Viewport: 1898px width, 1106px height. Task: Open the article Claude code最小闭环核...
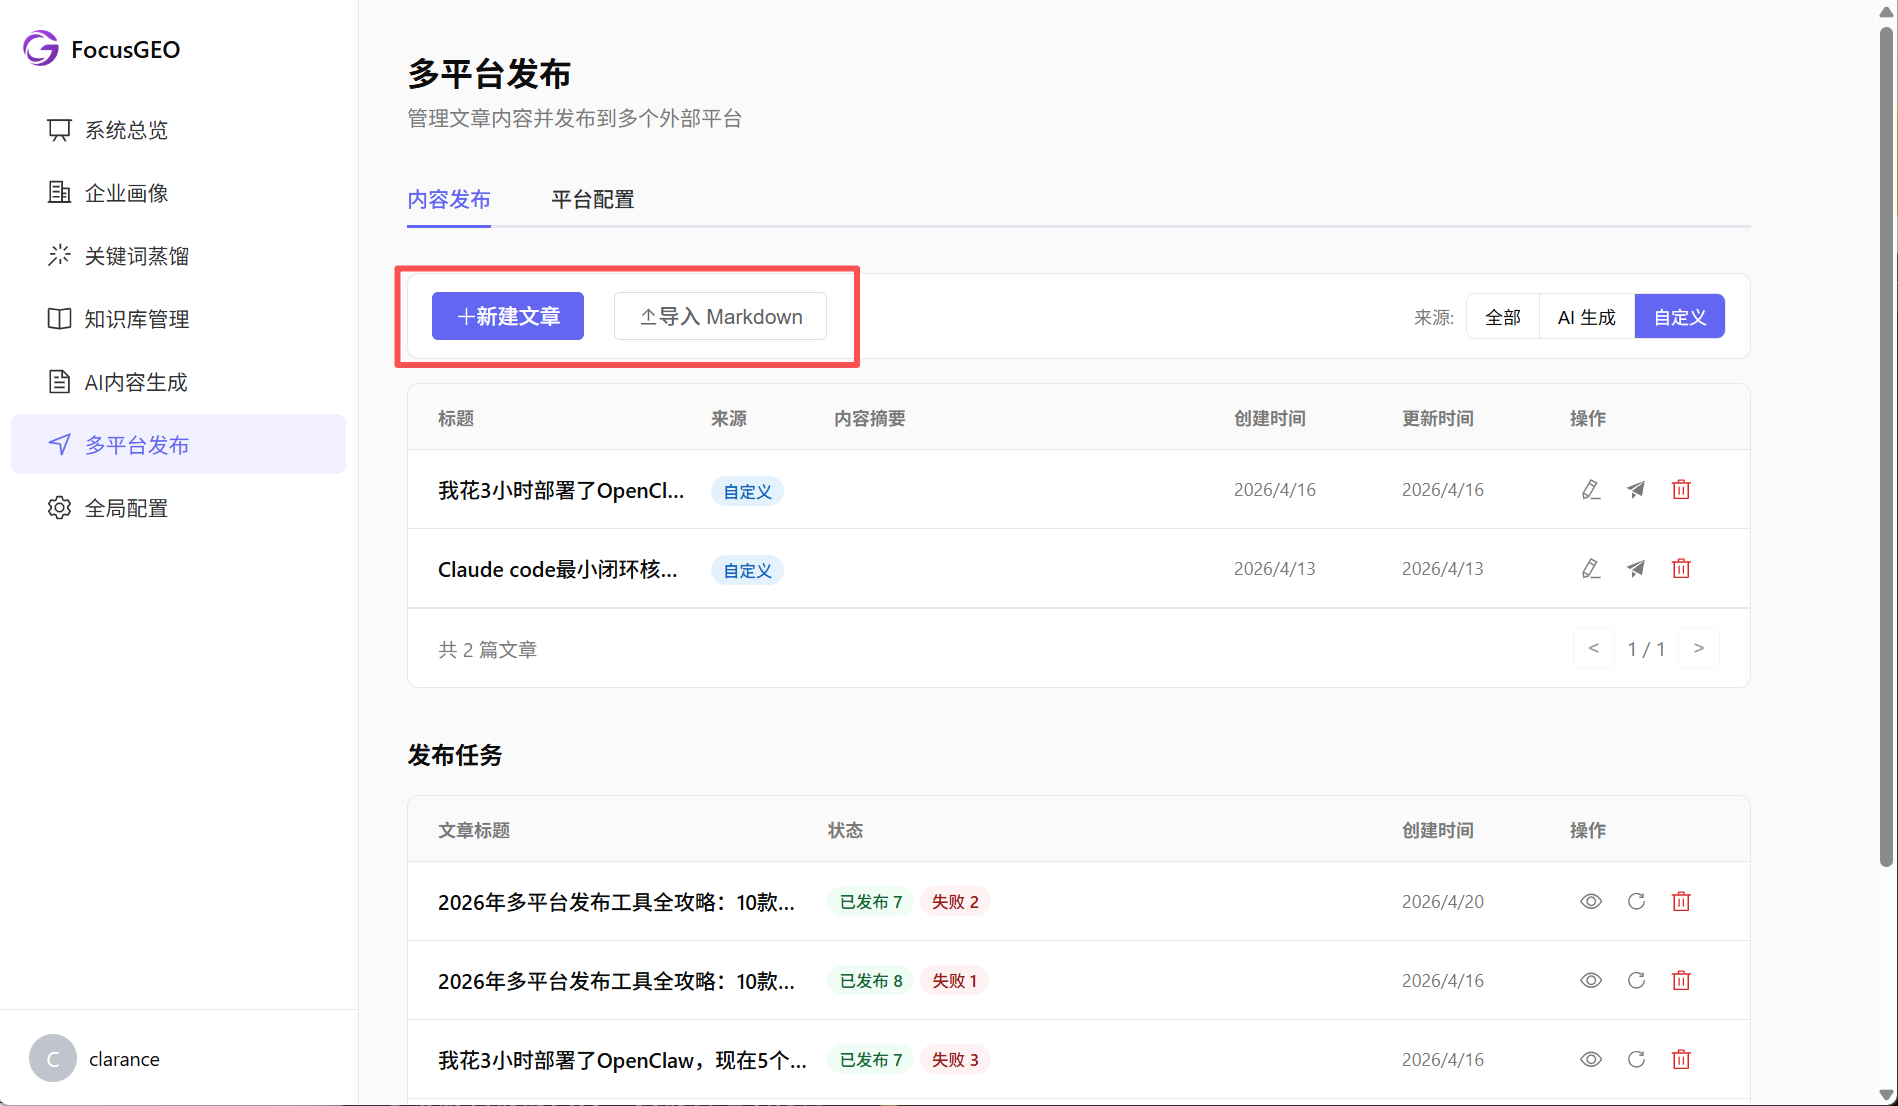(x=558, y=569)
